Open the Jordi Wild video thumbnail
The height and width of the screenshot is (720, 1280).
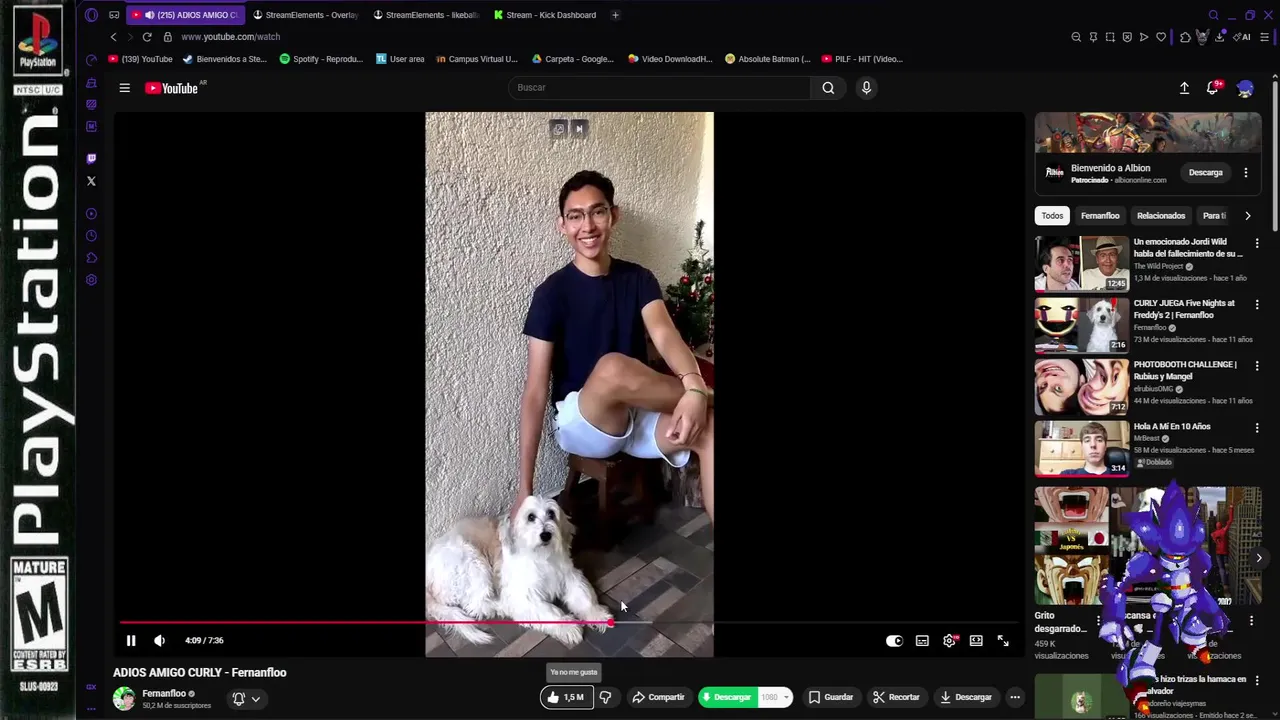click(x=1082, y=263)
